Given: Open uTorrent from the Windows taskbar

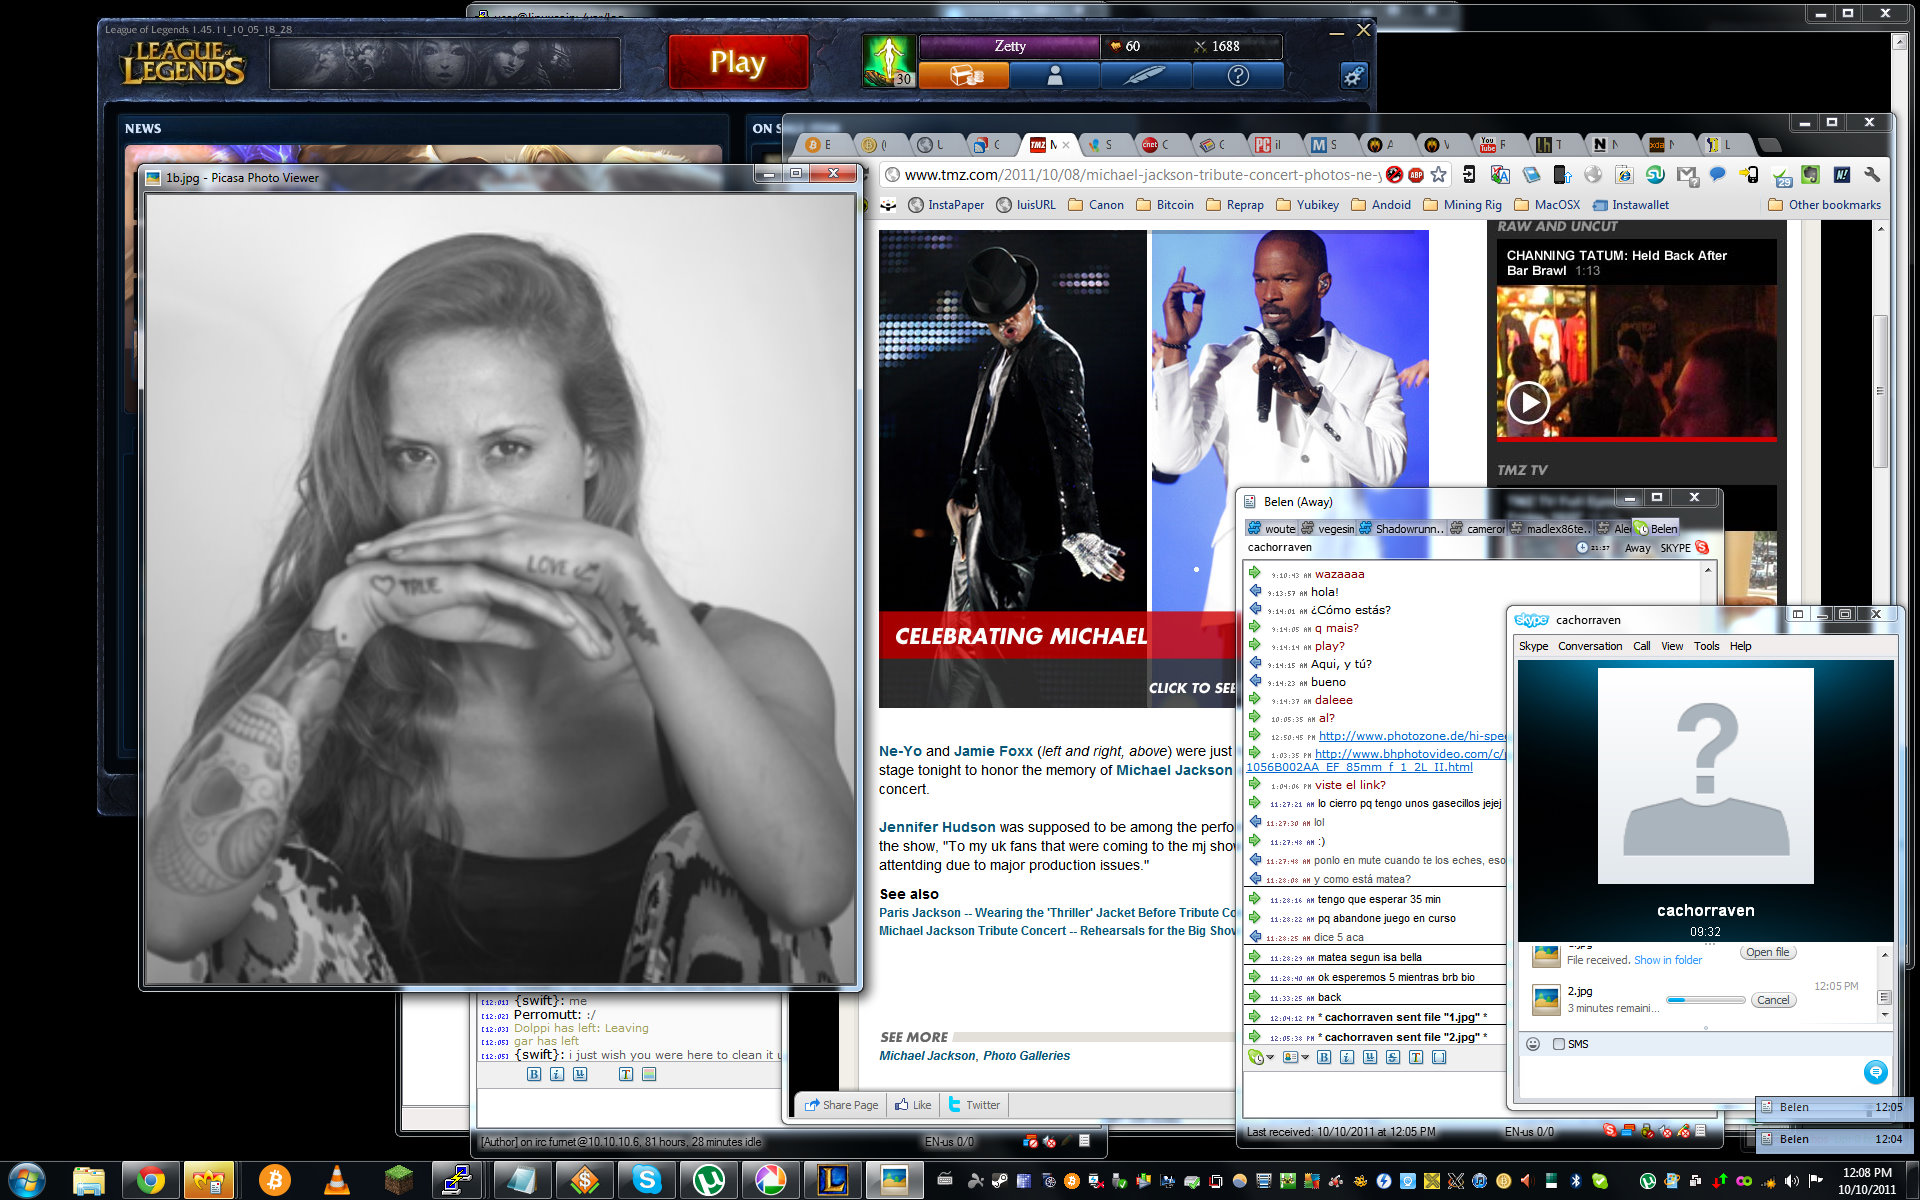Looking at the screenshot, I should [x=708, y=1180].
